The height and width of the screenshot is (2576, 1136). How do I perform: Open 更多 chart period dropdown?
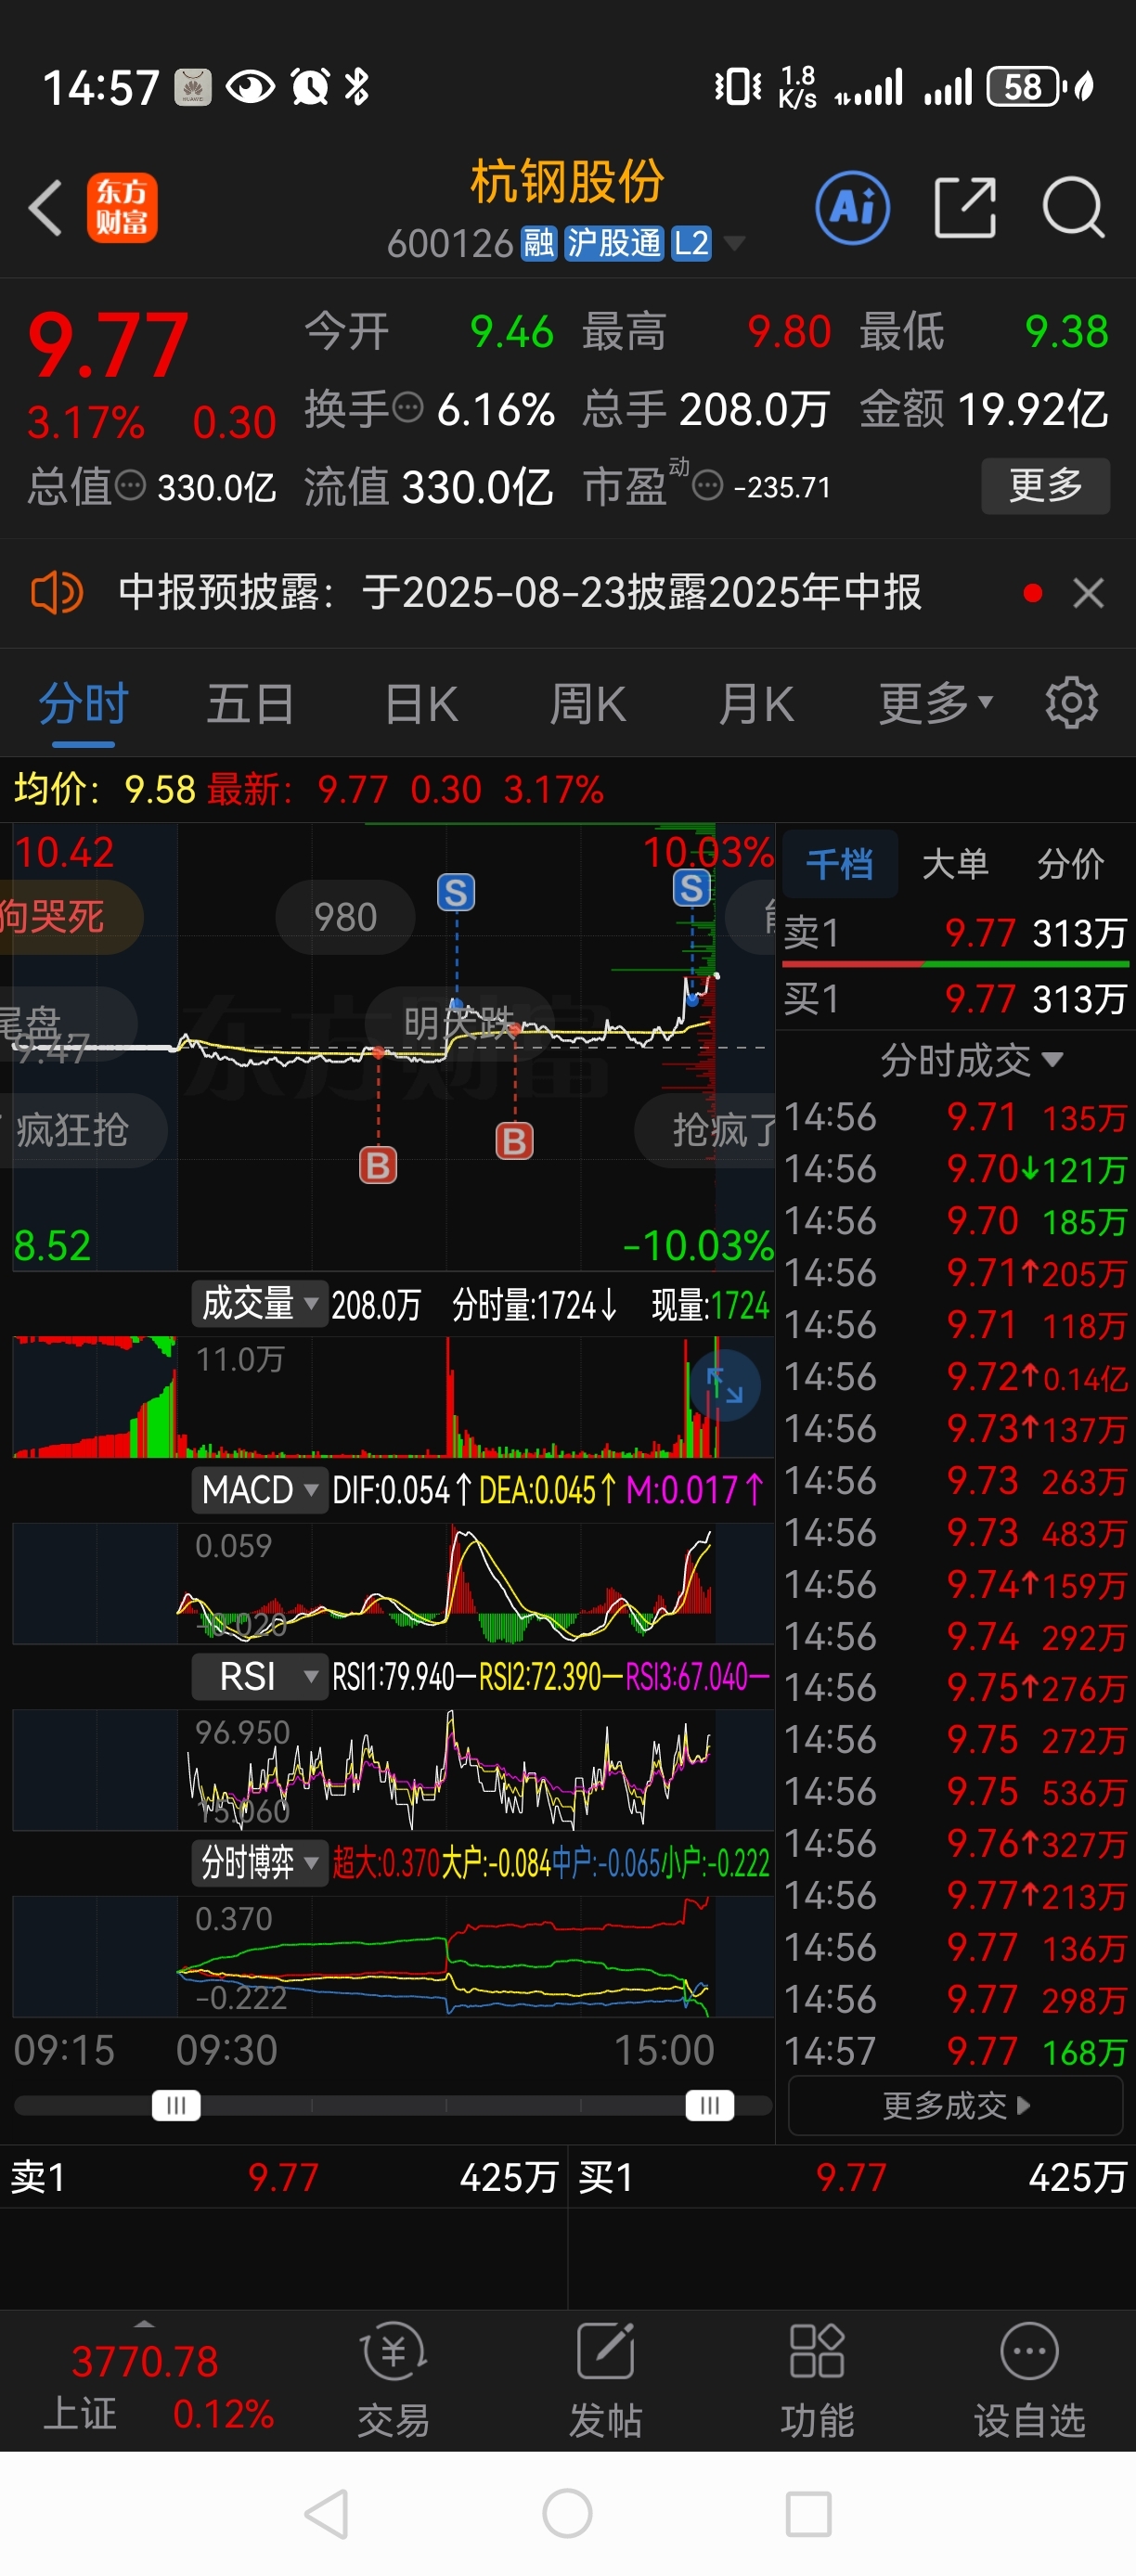pyautogui.click(x=936, y=703)
